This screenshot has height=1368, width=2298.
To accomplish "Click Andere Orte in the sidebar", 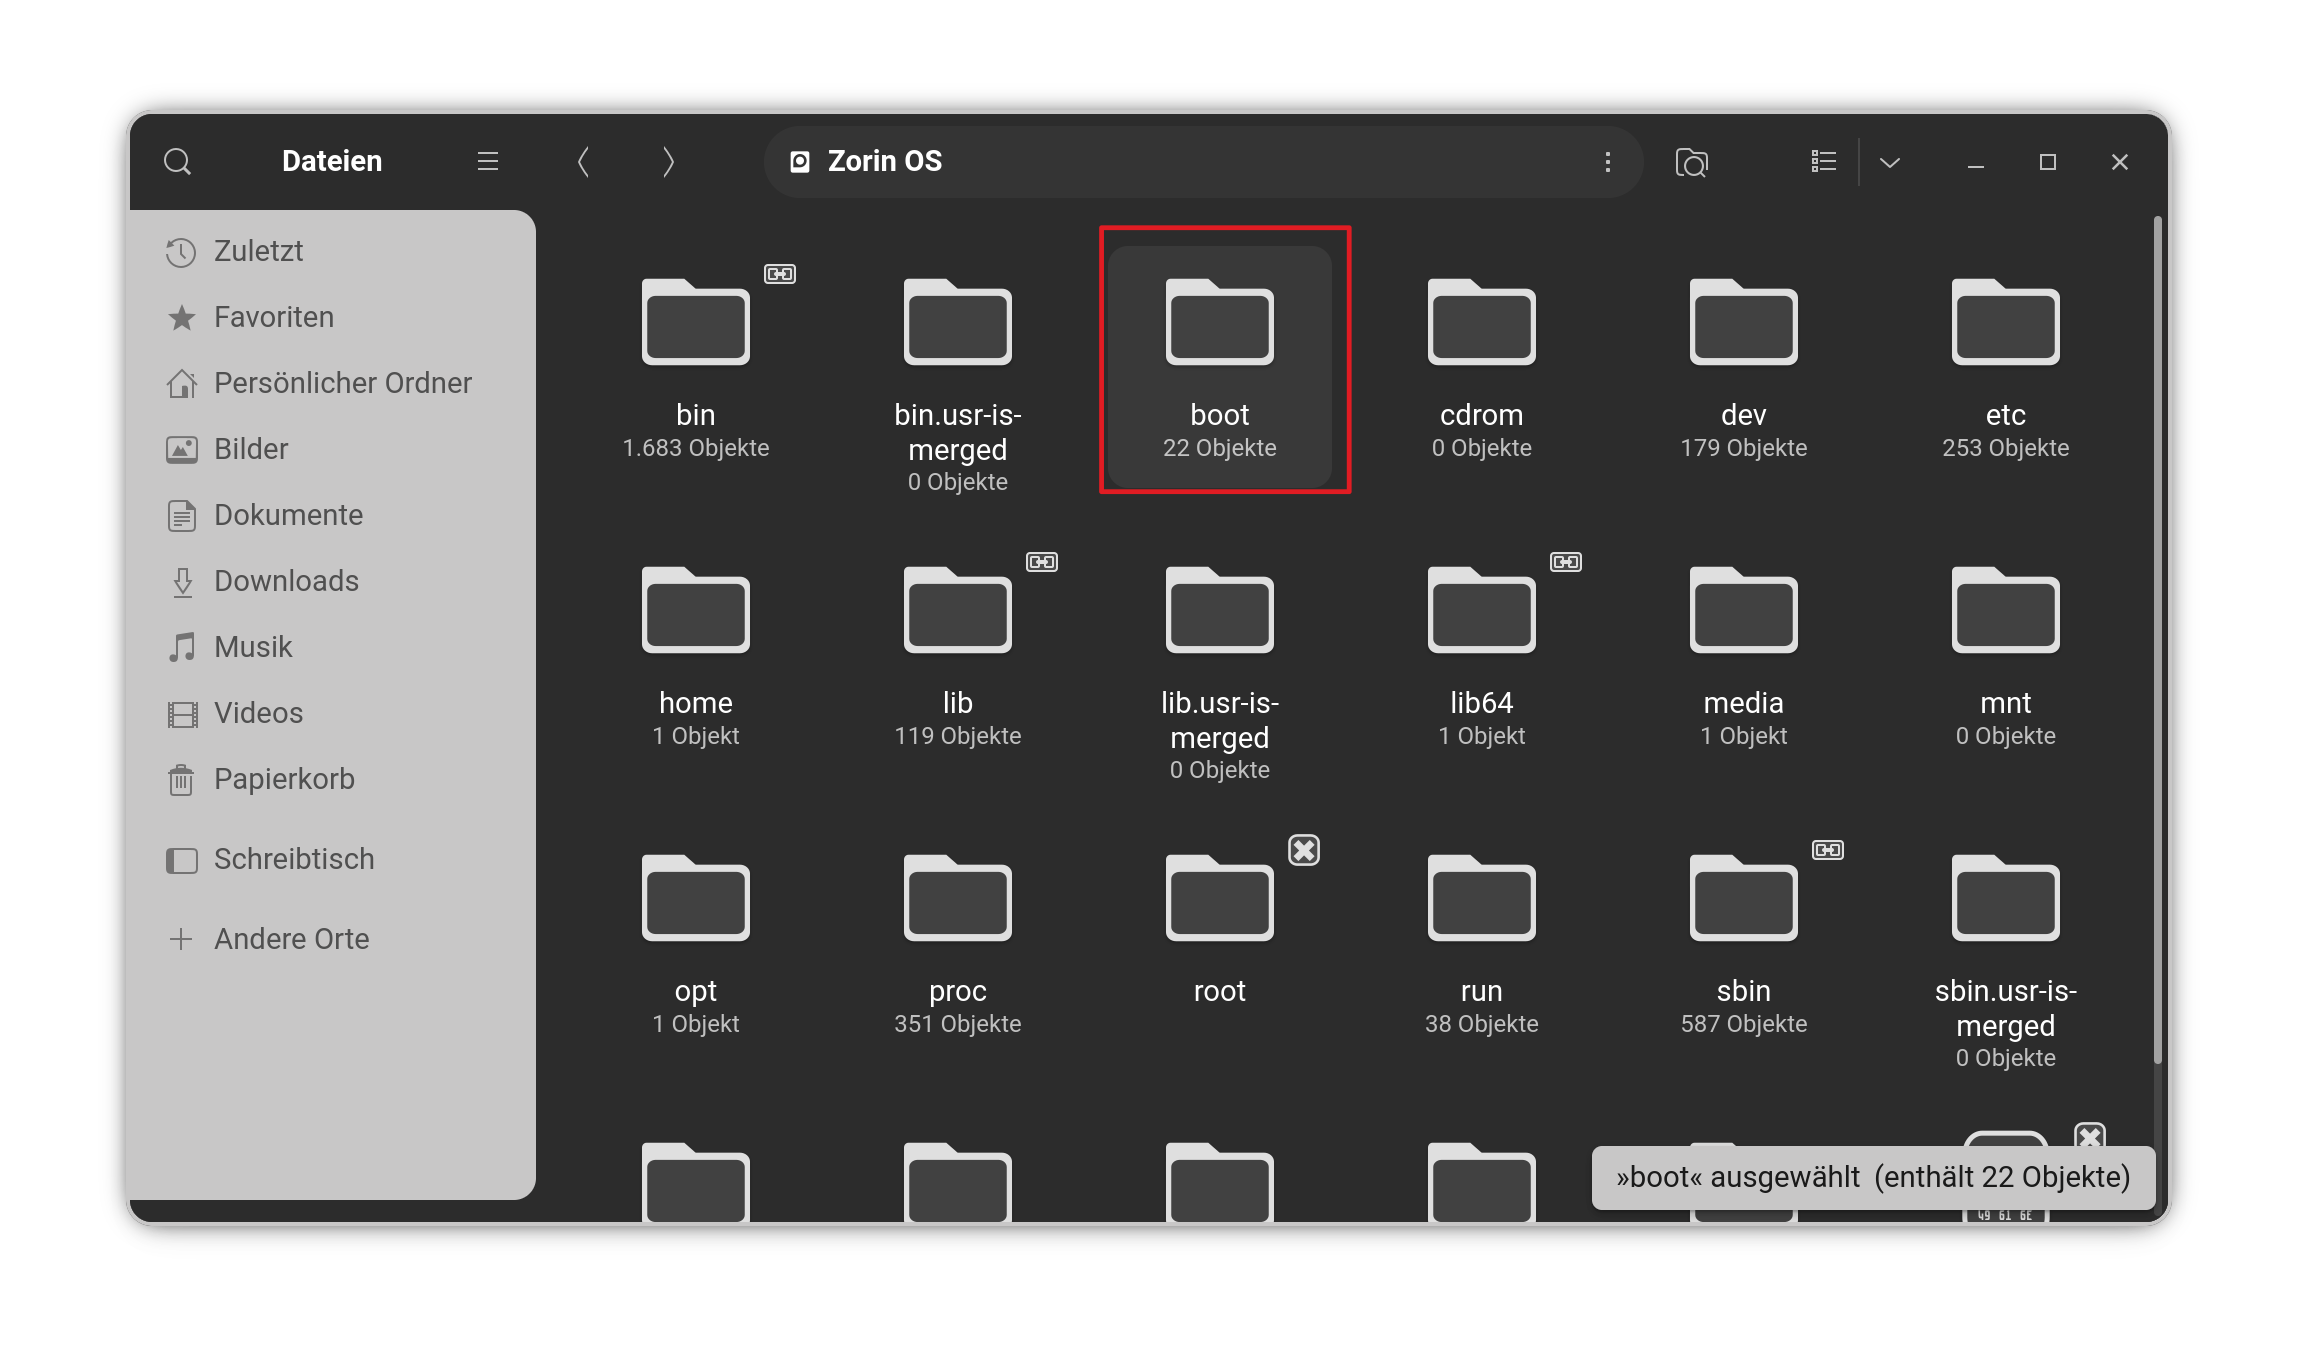I will 333,939.
